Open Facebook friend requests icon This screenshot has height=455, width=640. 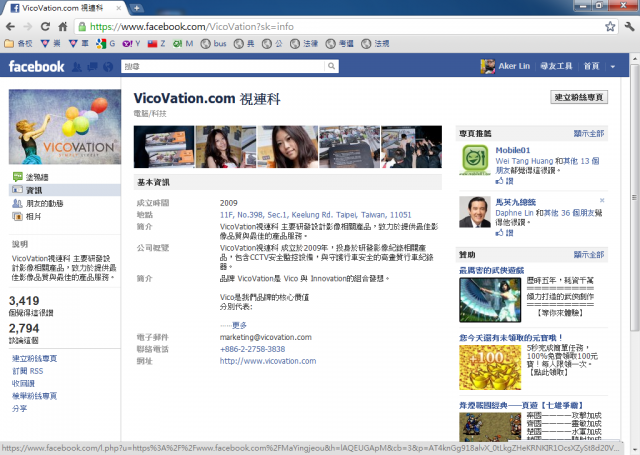(x=77, y=67)
